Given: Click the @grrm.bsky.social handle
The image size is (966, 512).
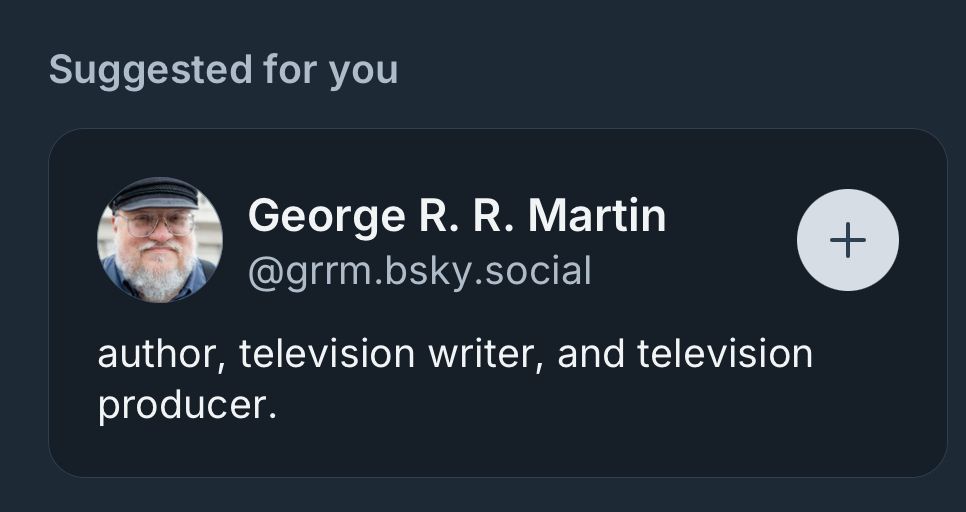Looking at the screenshot, I should (x=420, y=272).
